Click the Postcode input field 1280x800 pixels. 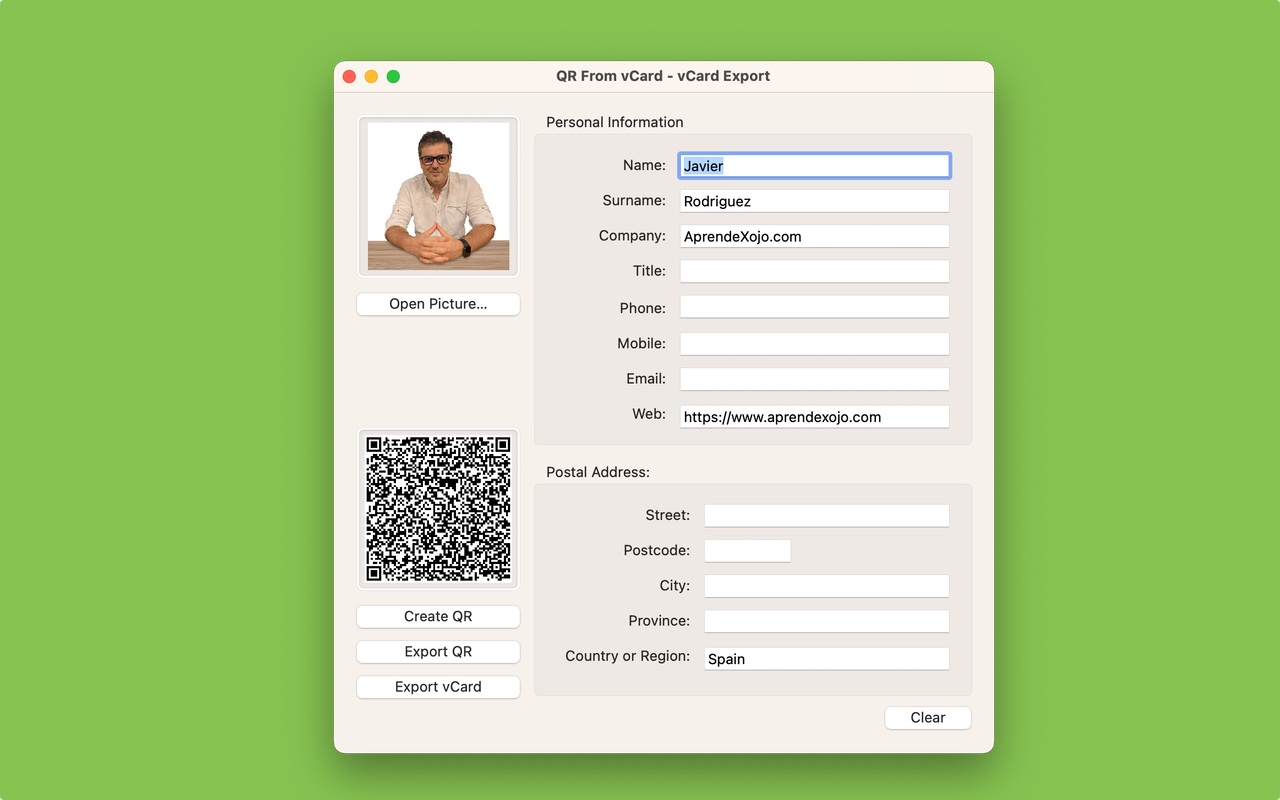pos(747,550)
